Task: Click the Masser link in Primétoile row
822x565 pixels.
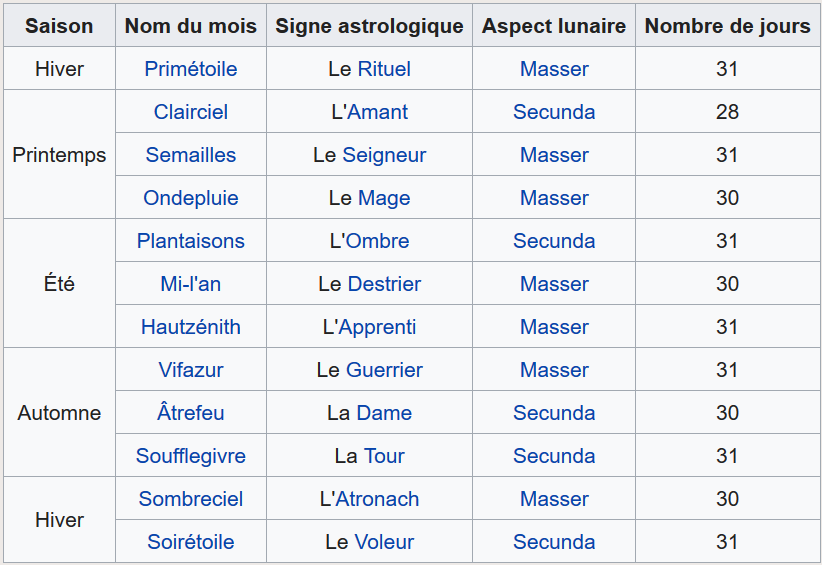Action: [x=554, y=69]
